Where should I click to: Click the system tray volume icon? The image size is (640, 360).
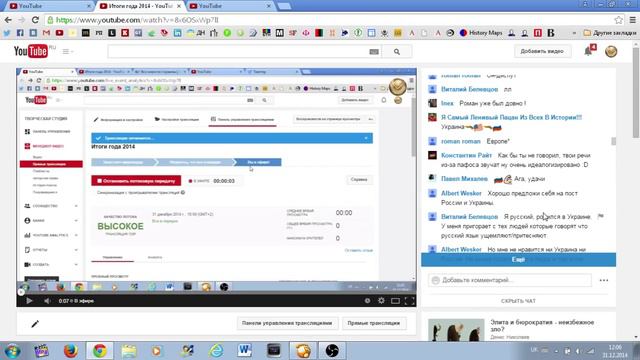pos(578,351)
